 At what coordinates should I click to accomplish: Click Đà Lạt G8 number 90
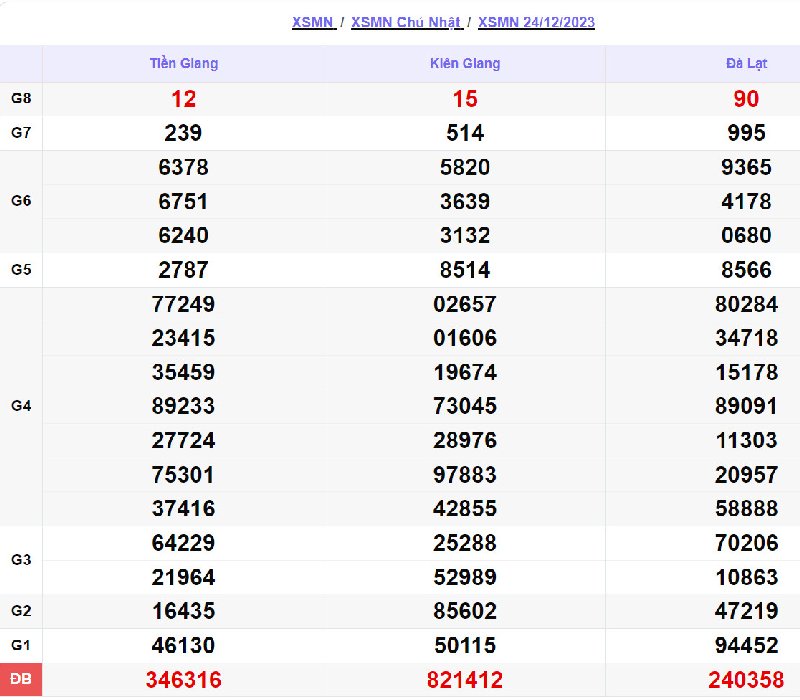pos(746,99)
